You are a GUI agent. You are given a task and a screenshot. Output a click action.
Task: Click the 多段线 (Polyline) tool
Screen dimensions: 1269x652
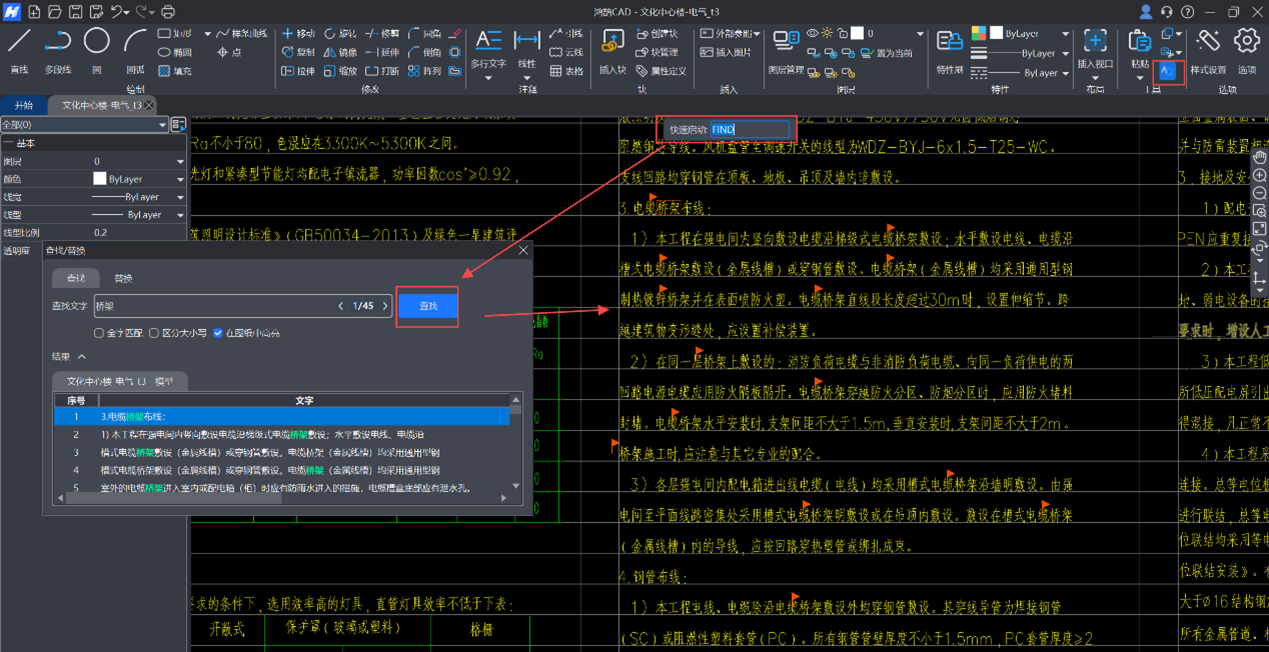tap(58, 42)
